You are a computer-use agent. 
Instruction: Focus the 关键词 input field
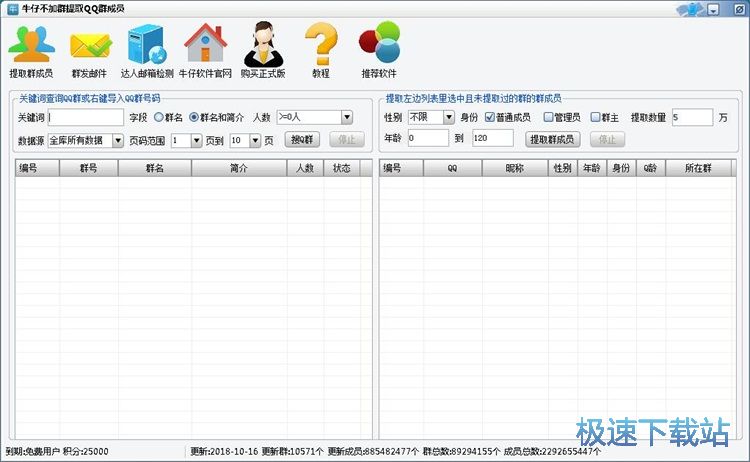(x=86, y=117)
